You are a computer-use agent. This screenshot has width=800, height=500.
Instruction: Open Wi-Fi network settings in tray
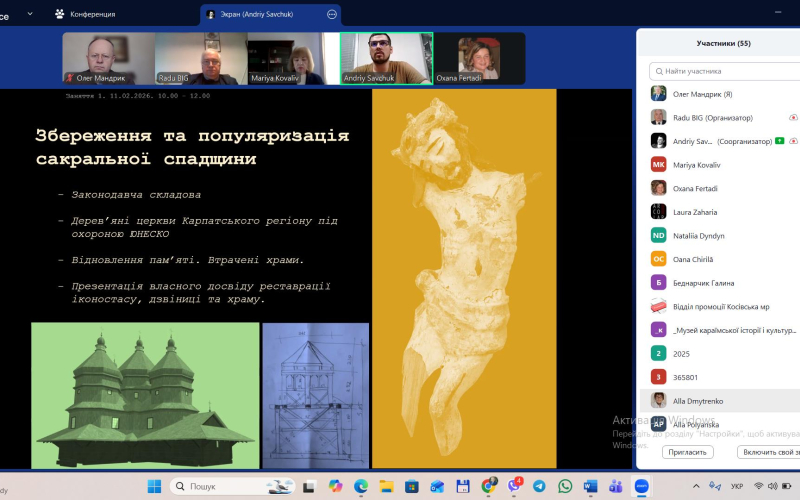(759, 486)
